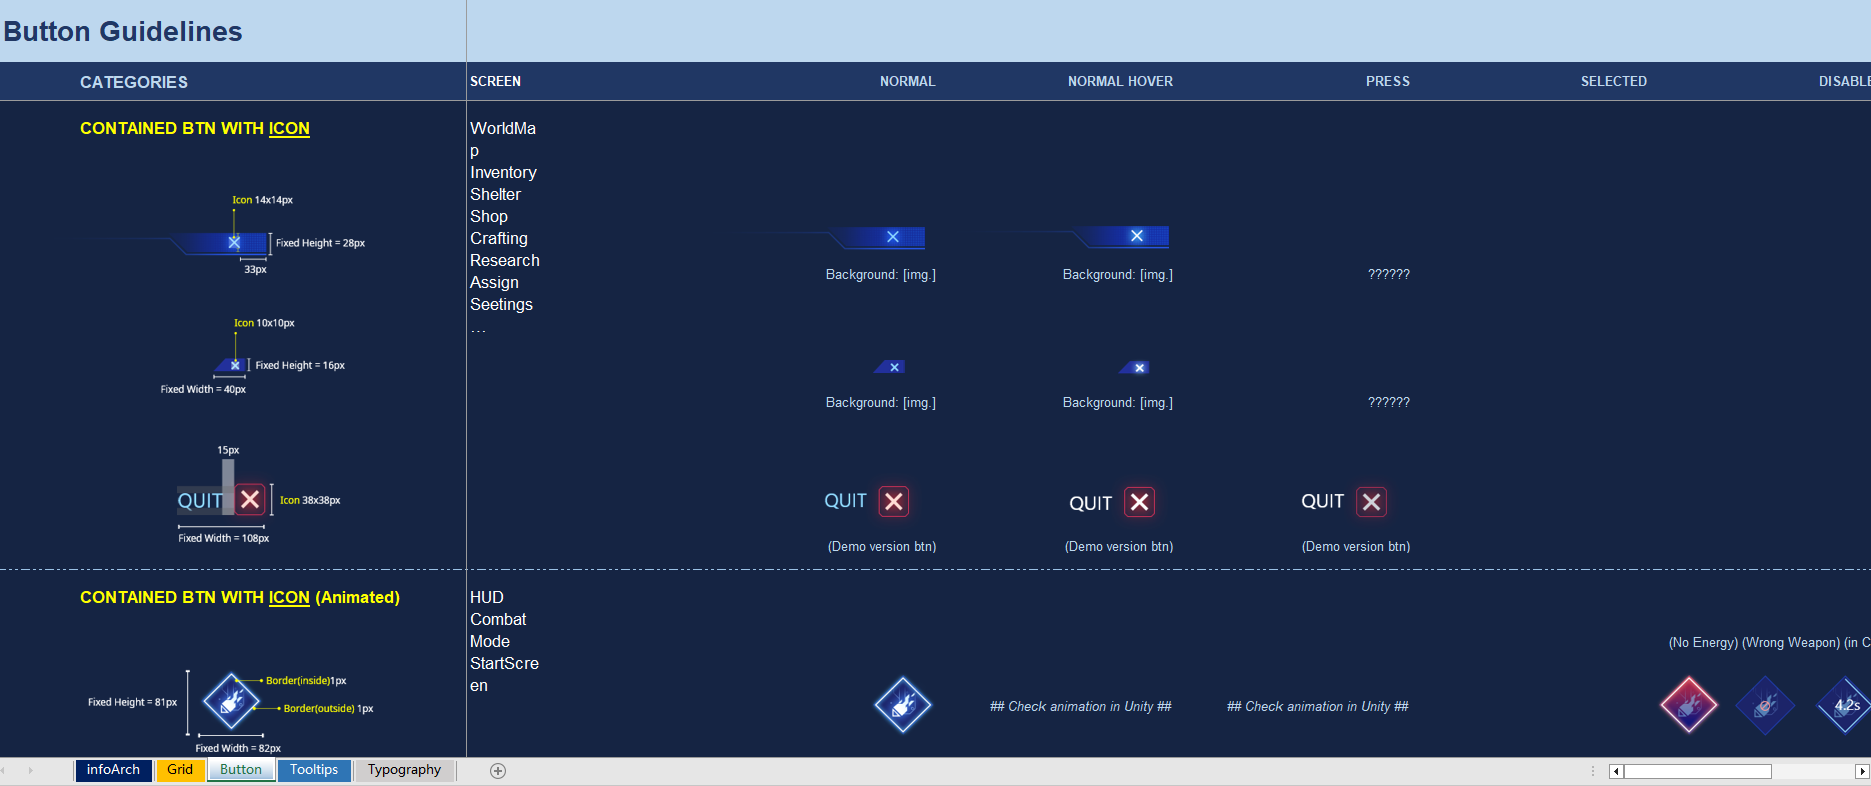The width and height of the screenshot is (1871, 786).
Task: Select the small close button image under NORMAL HOVER
Action: [x=1134, y=368]
